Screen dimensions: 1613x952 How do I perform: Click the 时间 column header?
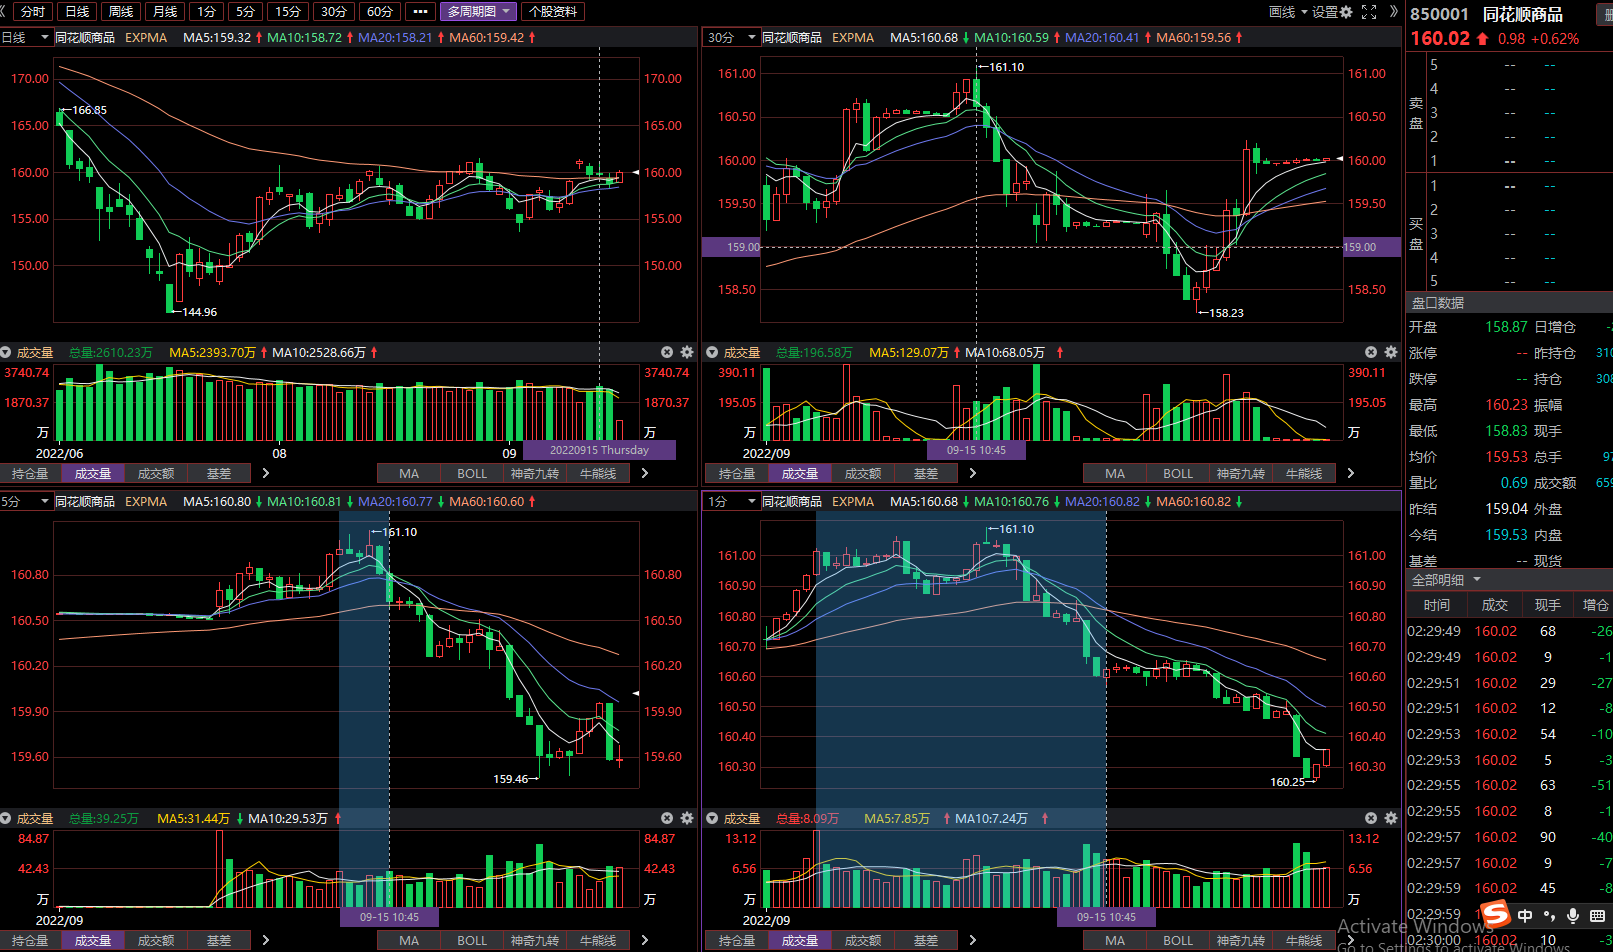coord(1436,605)
